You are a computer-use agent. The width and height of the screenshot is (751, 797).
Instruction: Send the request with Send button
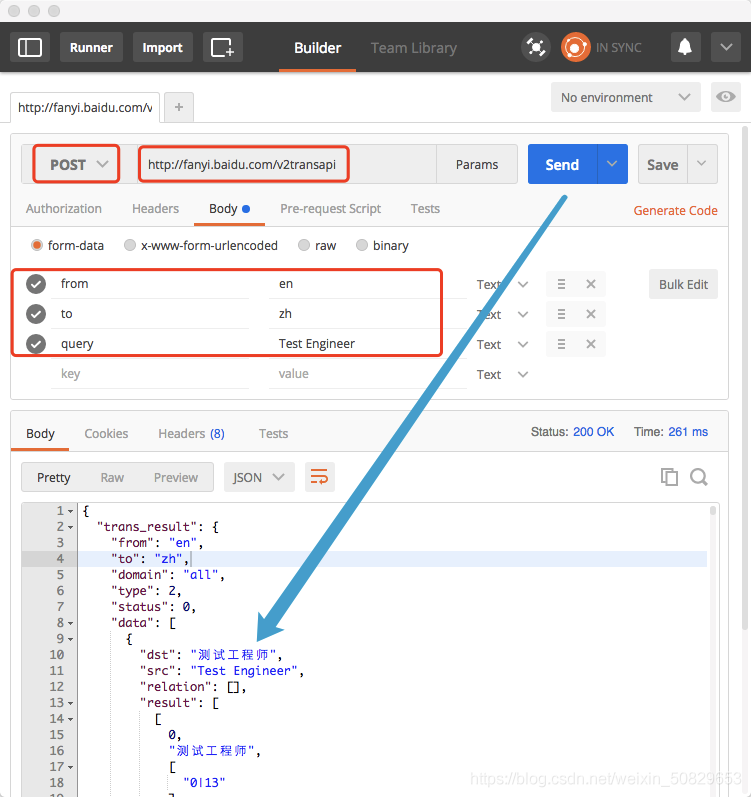(562, 164)
